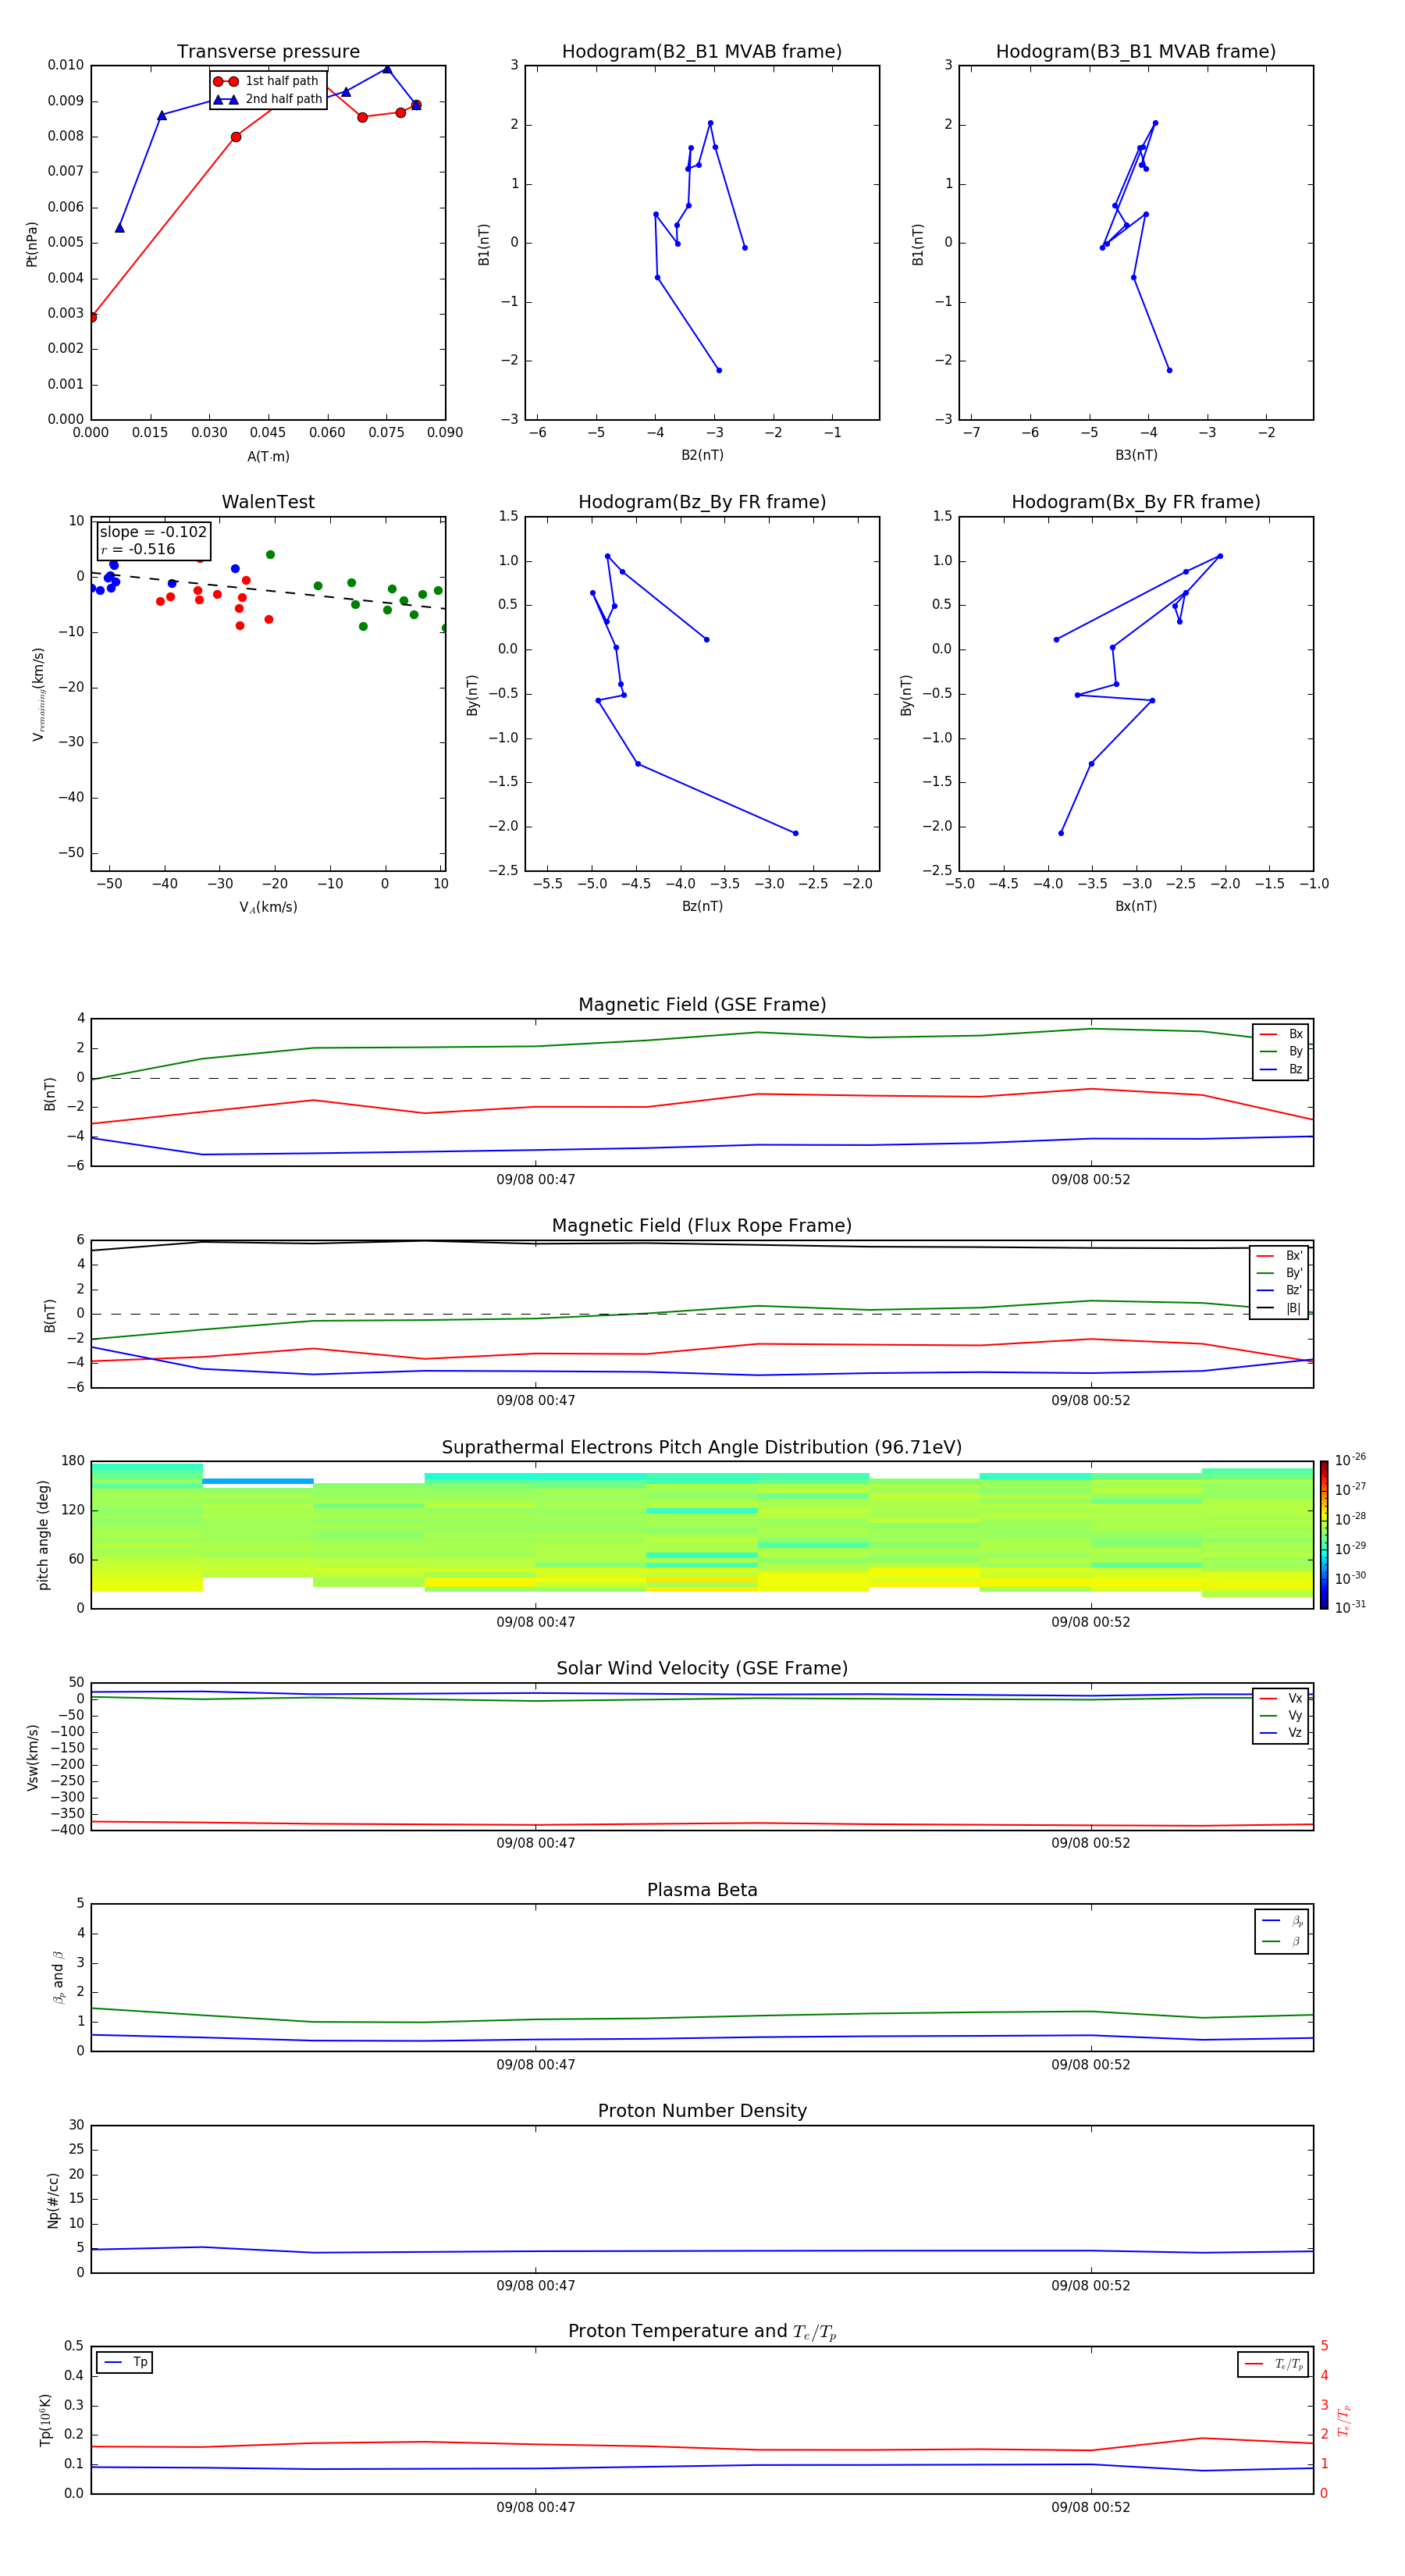Select the "Bx" entry in the GSE legend
1405x2576 pixels.
pyautogui.click(x=1281, y=1034)
